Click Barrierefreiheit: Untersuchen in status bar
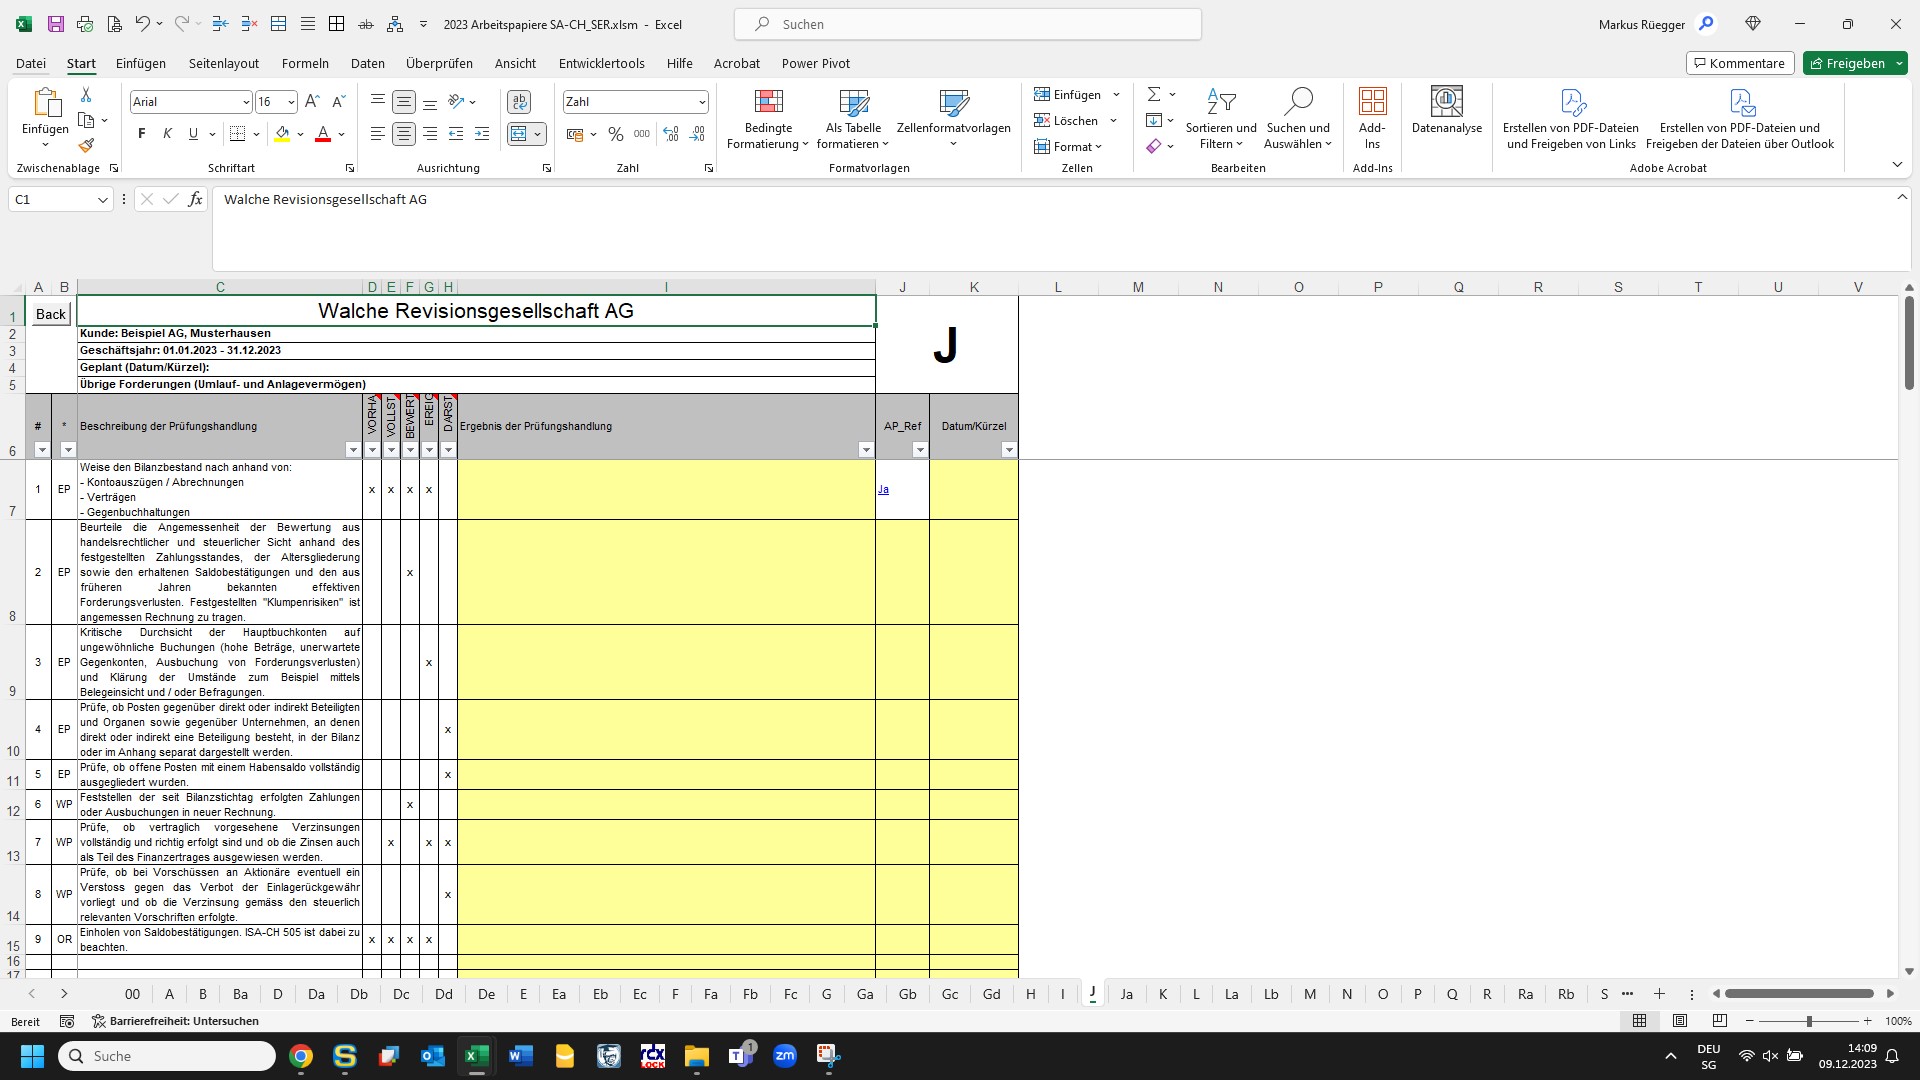 [176, 1021]
